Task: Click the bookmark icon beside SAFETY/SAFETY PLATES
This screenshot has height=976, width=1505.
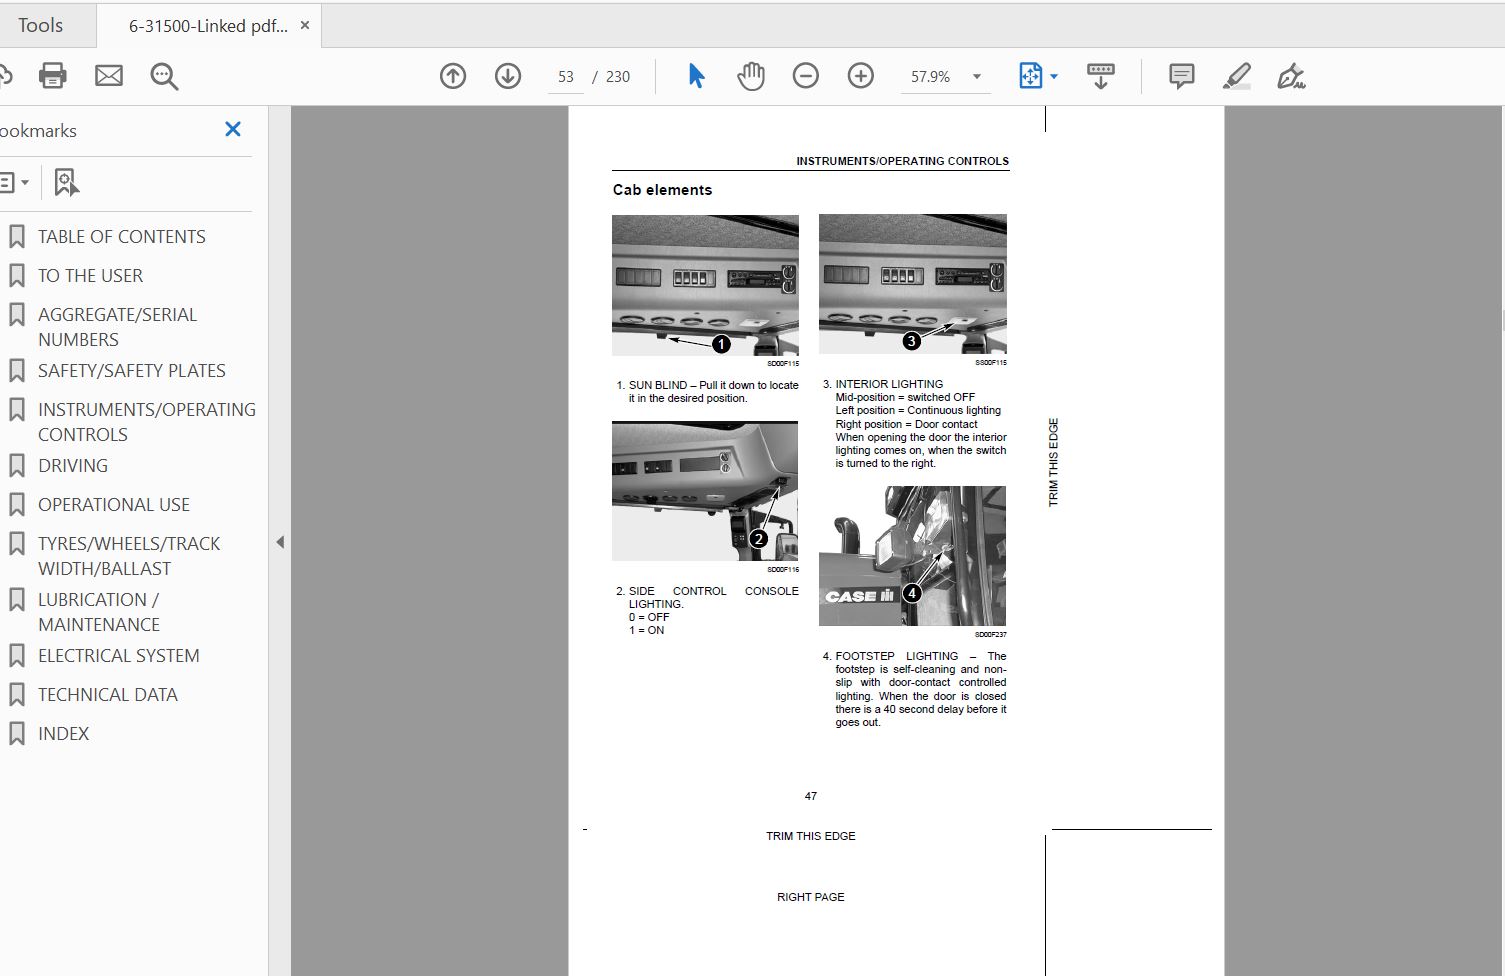Action: tap(17, 371)
